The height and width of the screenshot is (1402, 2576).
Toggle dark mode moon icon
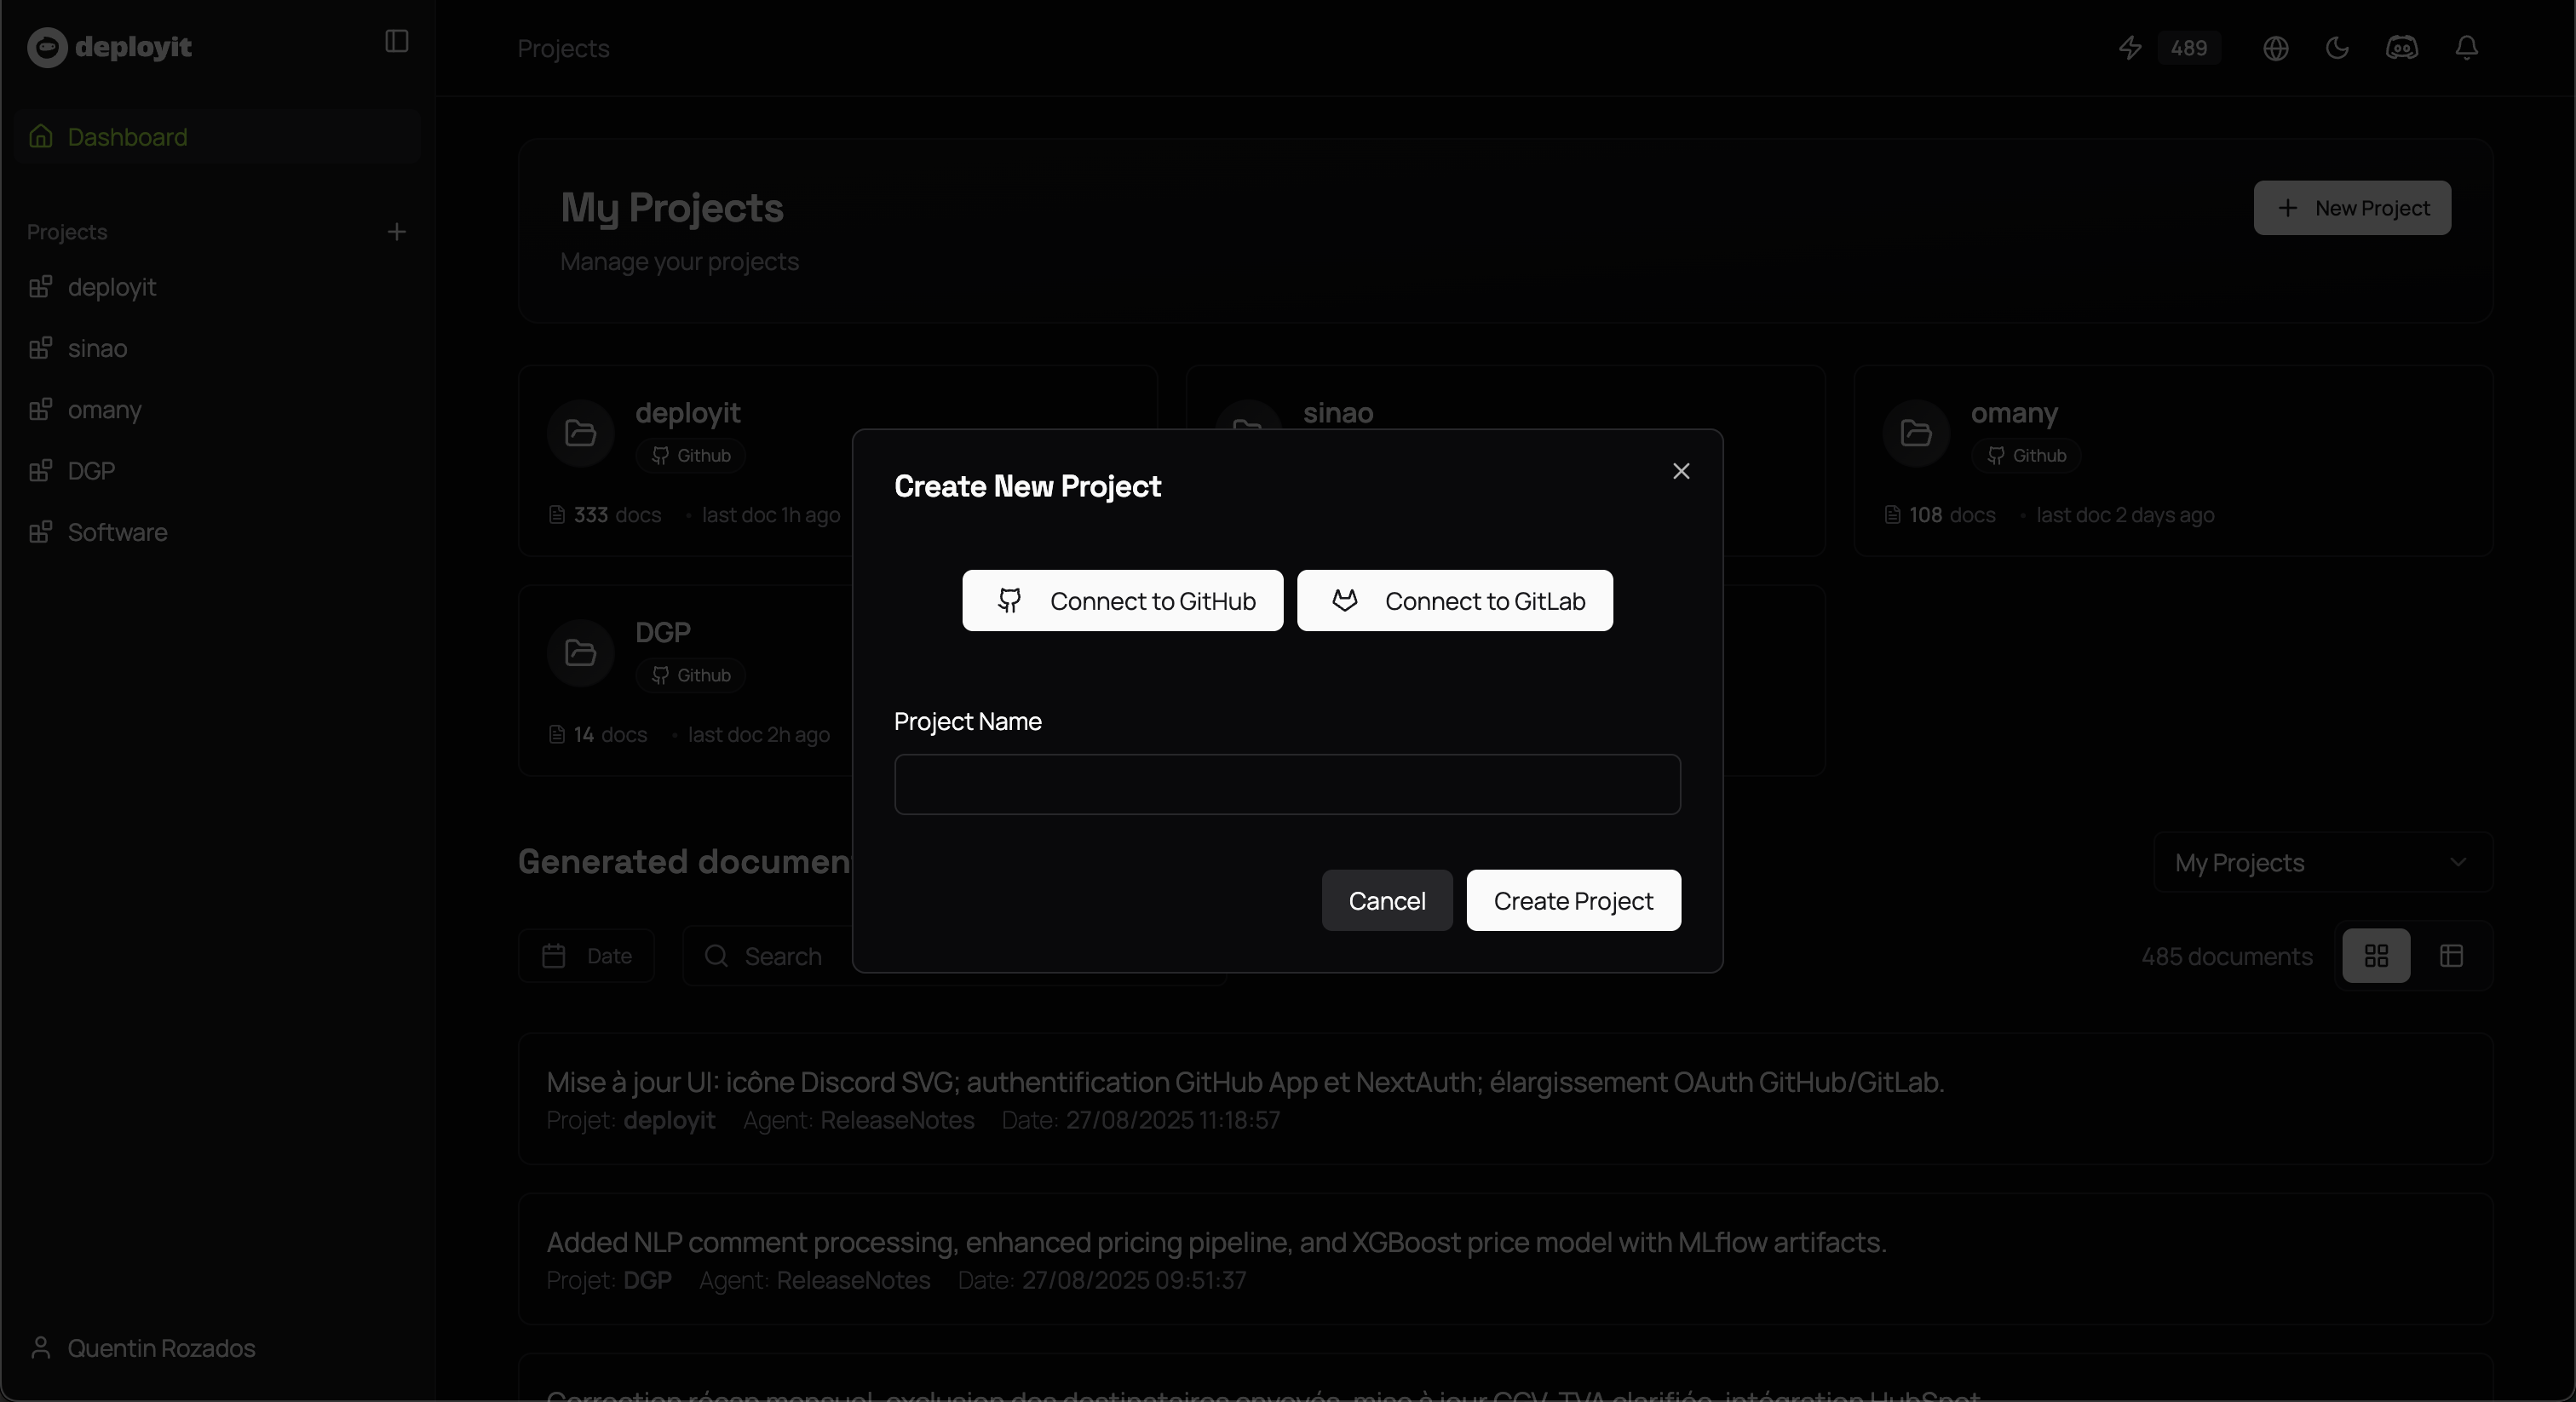point(2337,48)
